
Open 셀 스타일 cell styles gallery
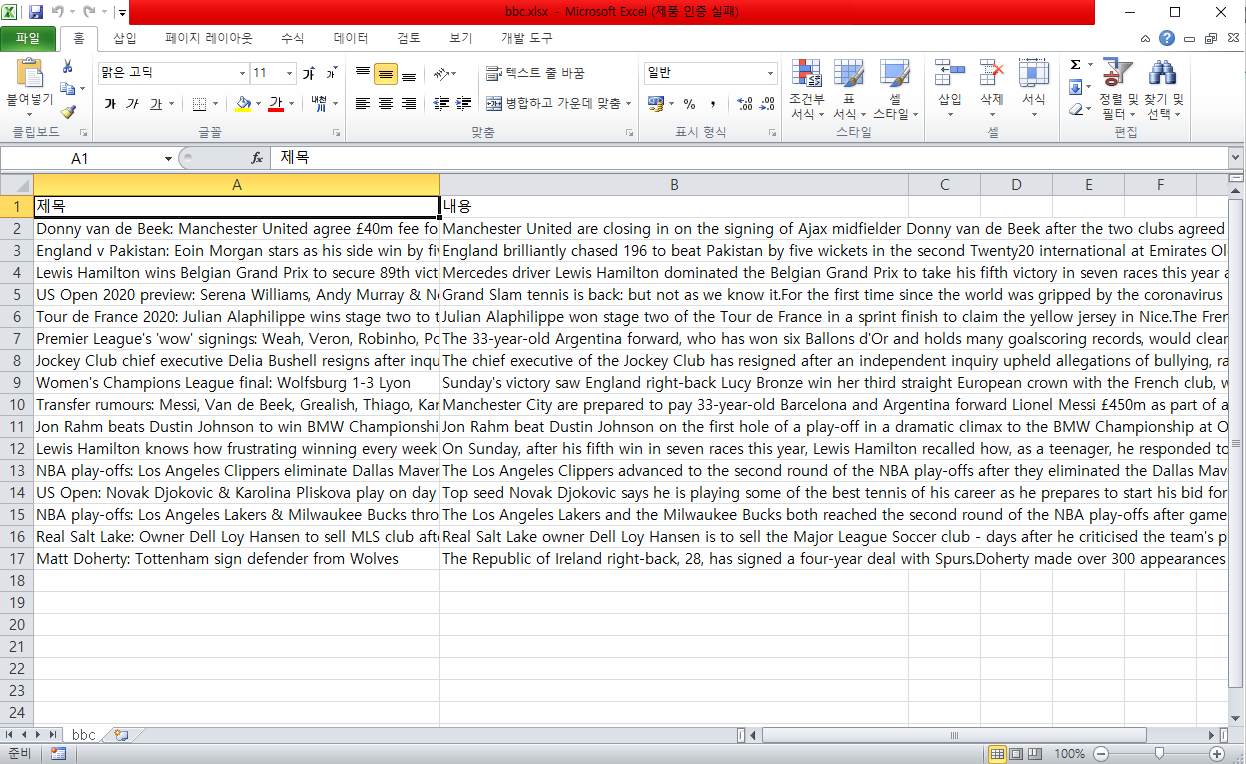pyautogui.click(x=895, y=89)
